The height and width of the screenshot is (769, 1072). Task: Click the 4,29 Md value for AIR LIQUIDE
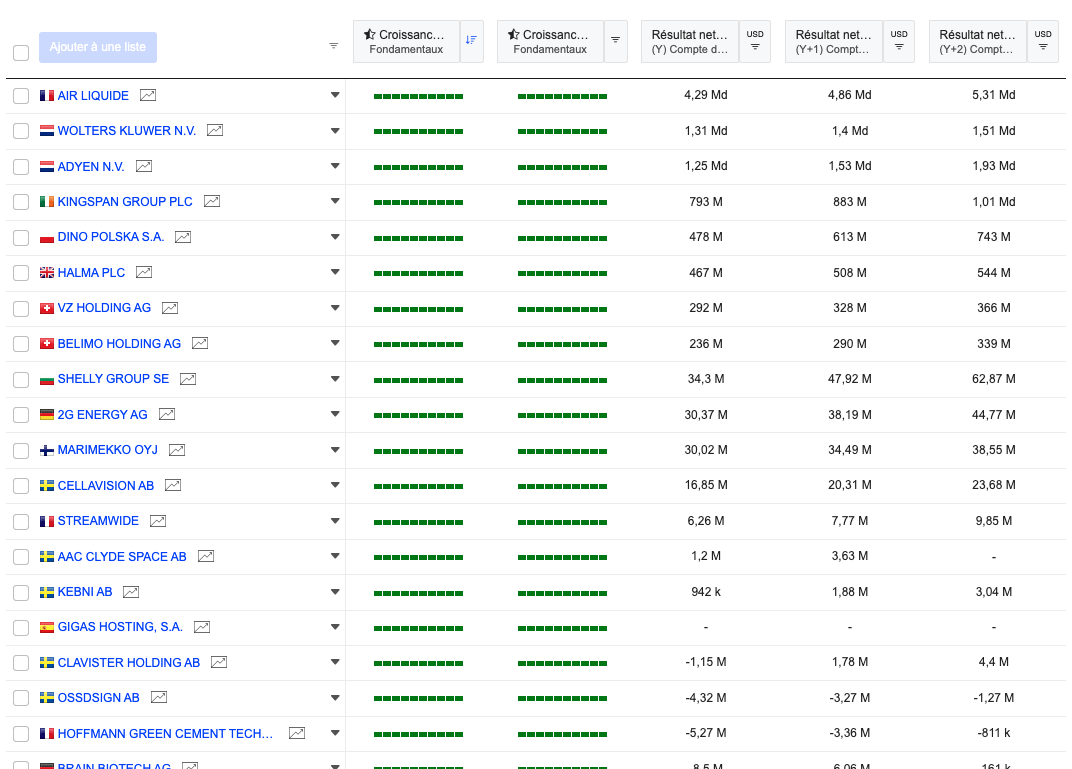click(x=706, y=95)
